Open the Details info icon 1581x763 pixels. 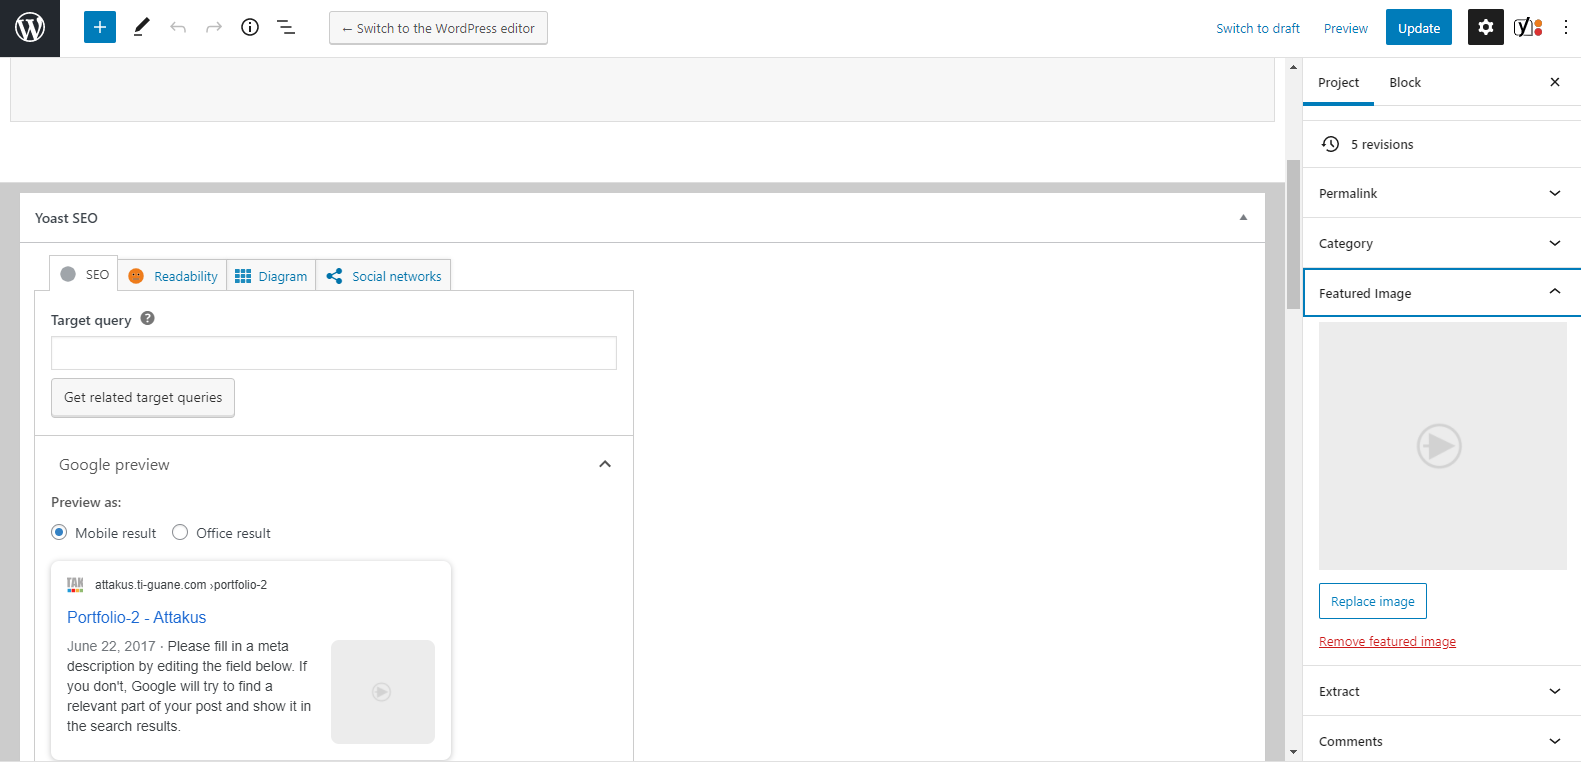[250, 28]
